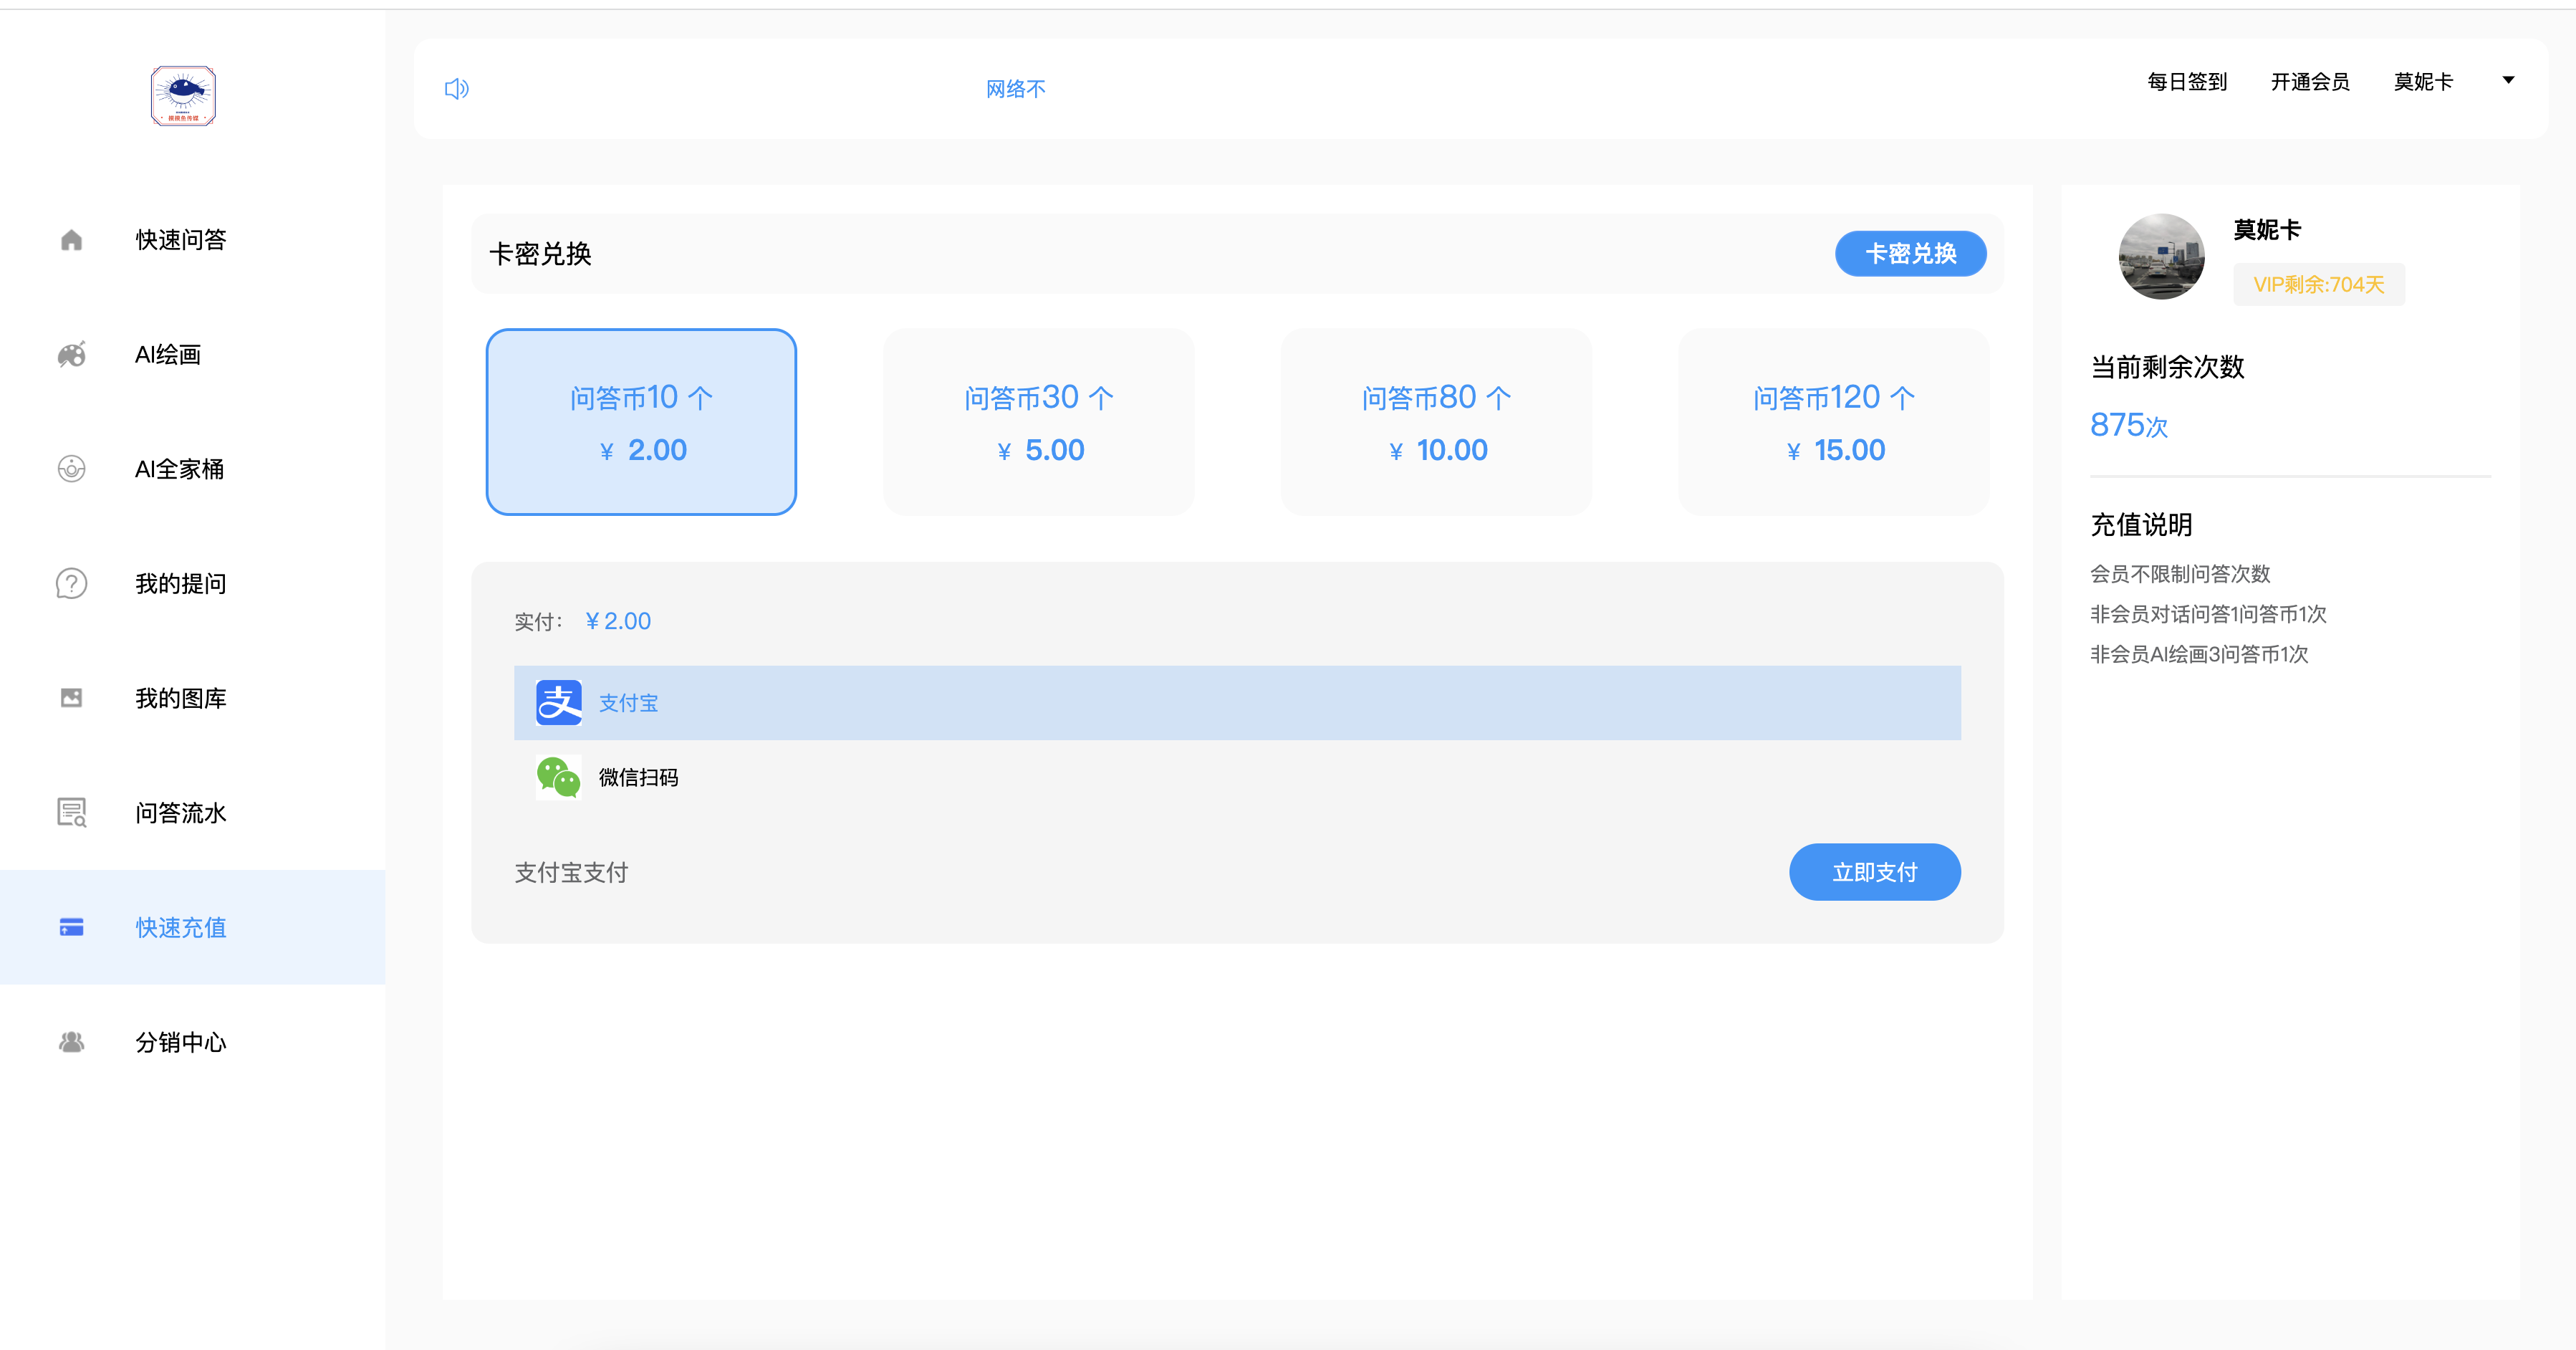Open the 莫妮卡 account menu in the header
Image resolution: width=2576 pixels, height=1350 pixels.
pos(2422,82)
